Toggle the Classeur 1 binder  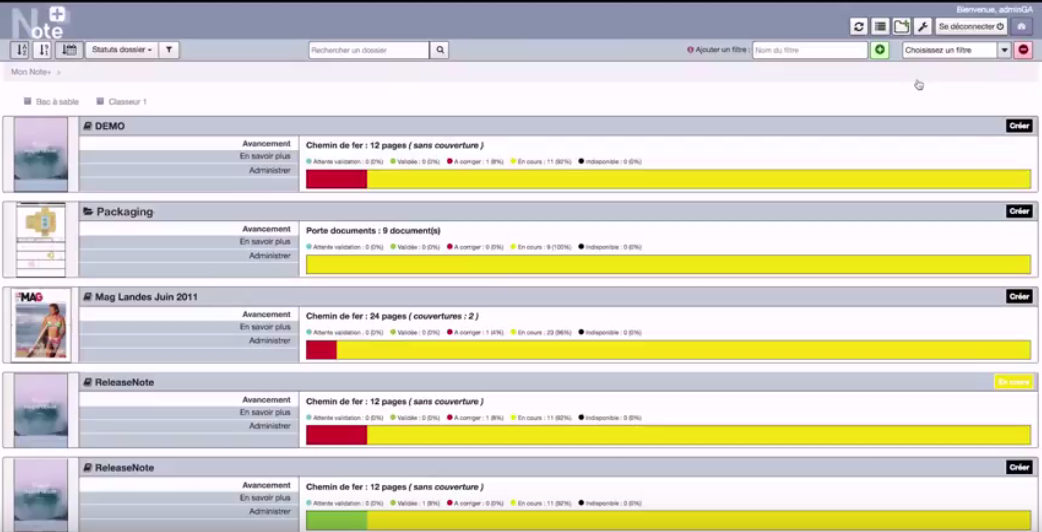pos(100,101)
